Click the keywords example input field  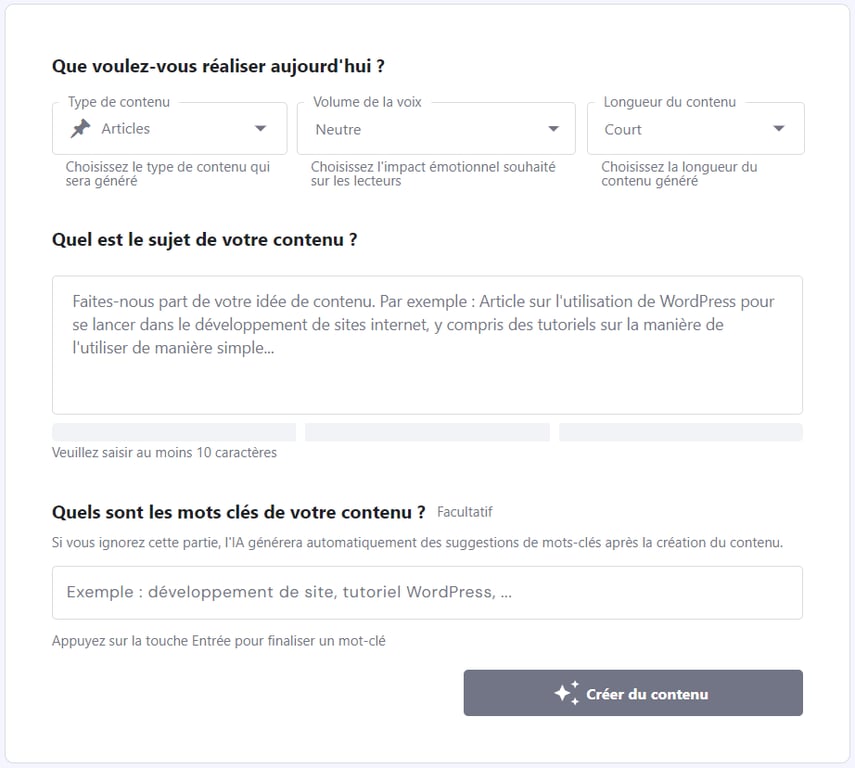click(x=427, y=592)
